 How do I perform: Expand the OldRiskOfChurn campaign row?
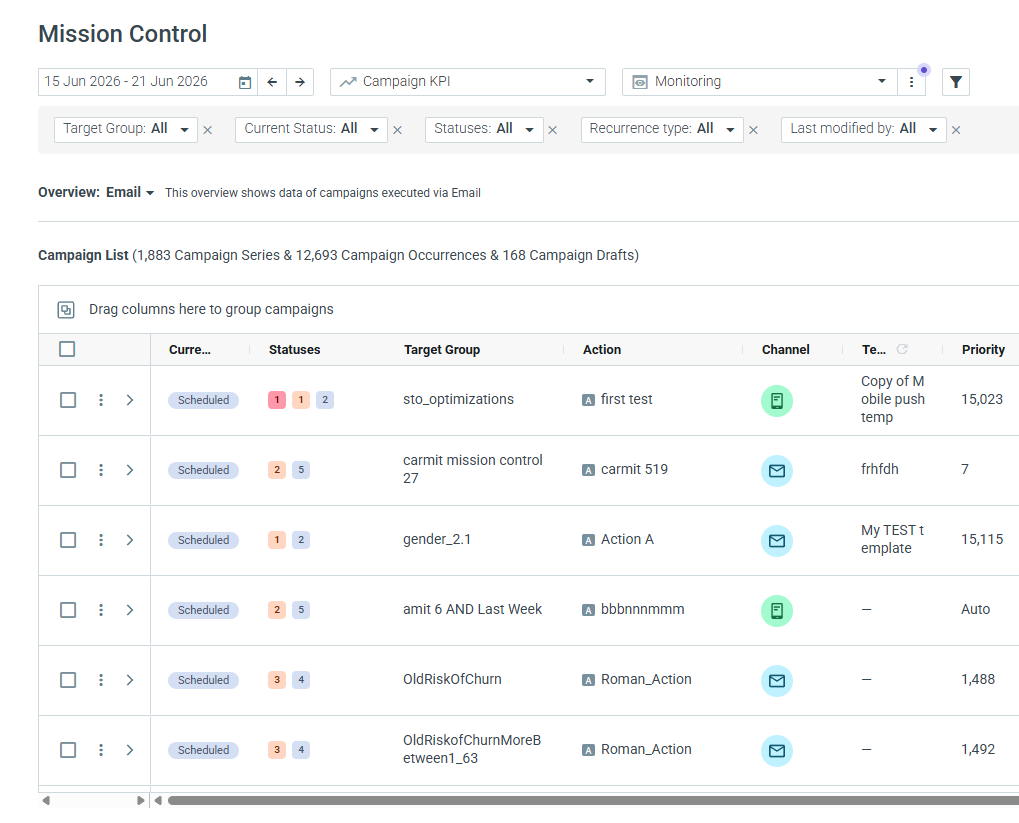click(x=130, y=680)
